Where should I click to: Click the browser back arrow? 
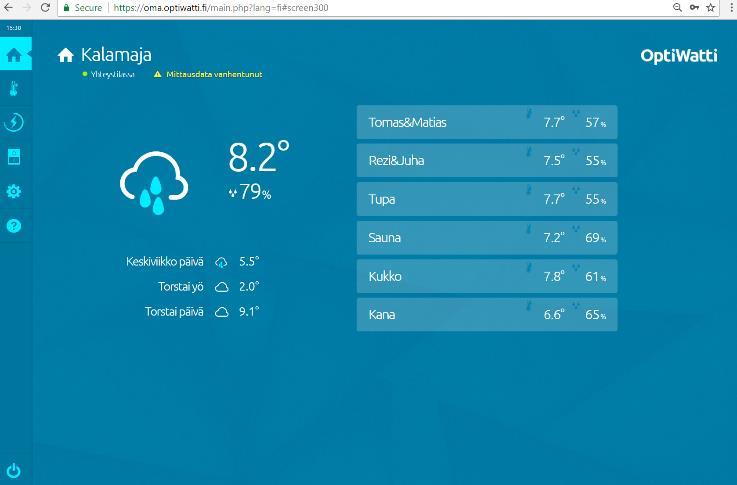pos(8,8)
